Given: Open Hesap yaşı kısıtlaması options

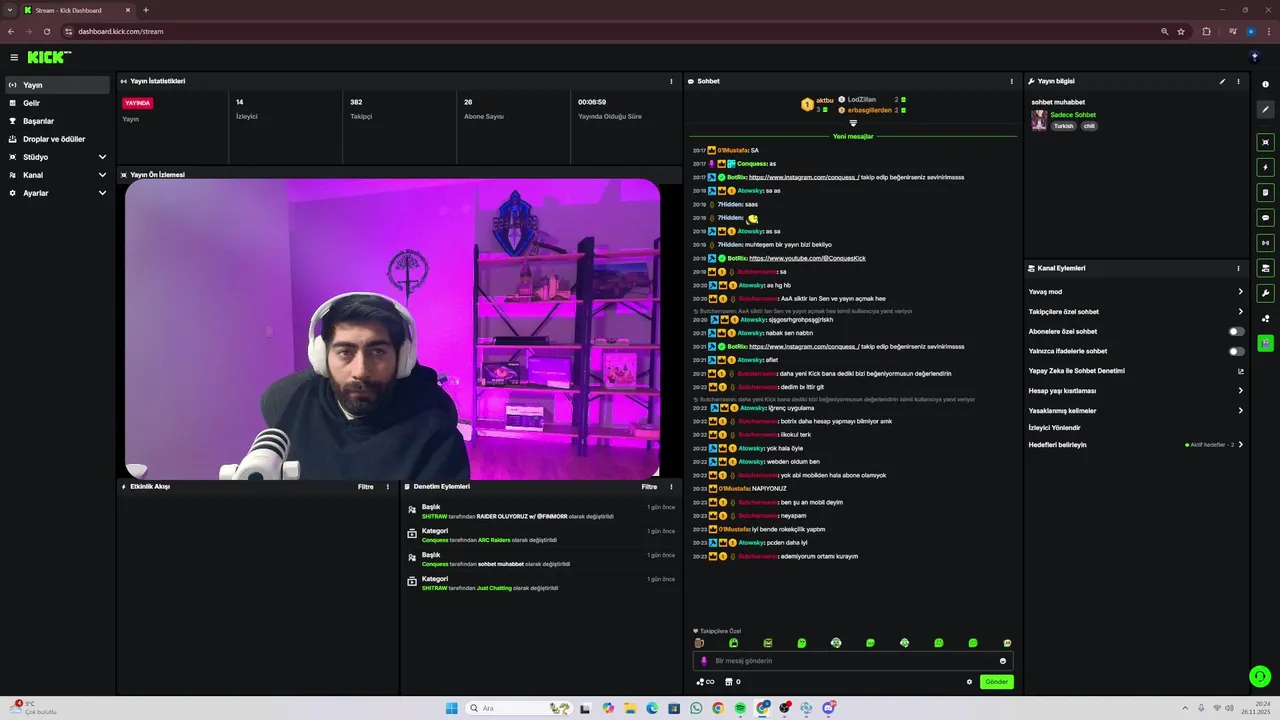Looking at the screenshot, I should click(1136, 391).
